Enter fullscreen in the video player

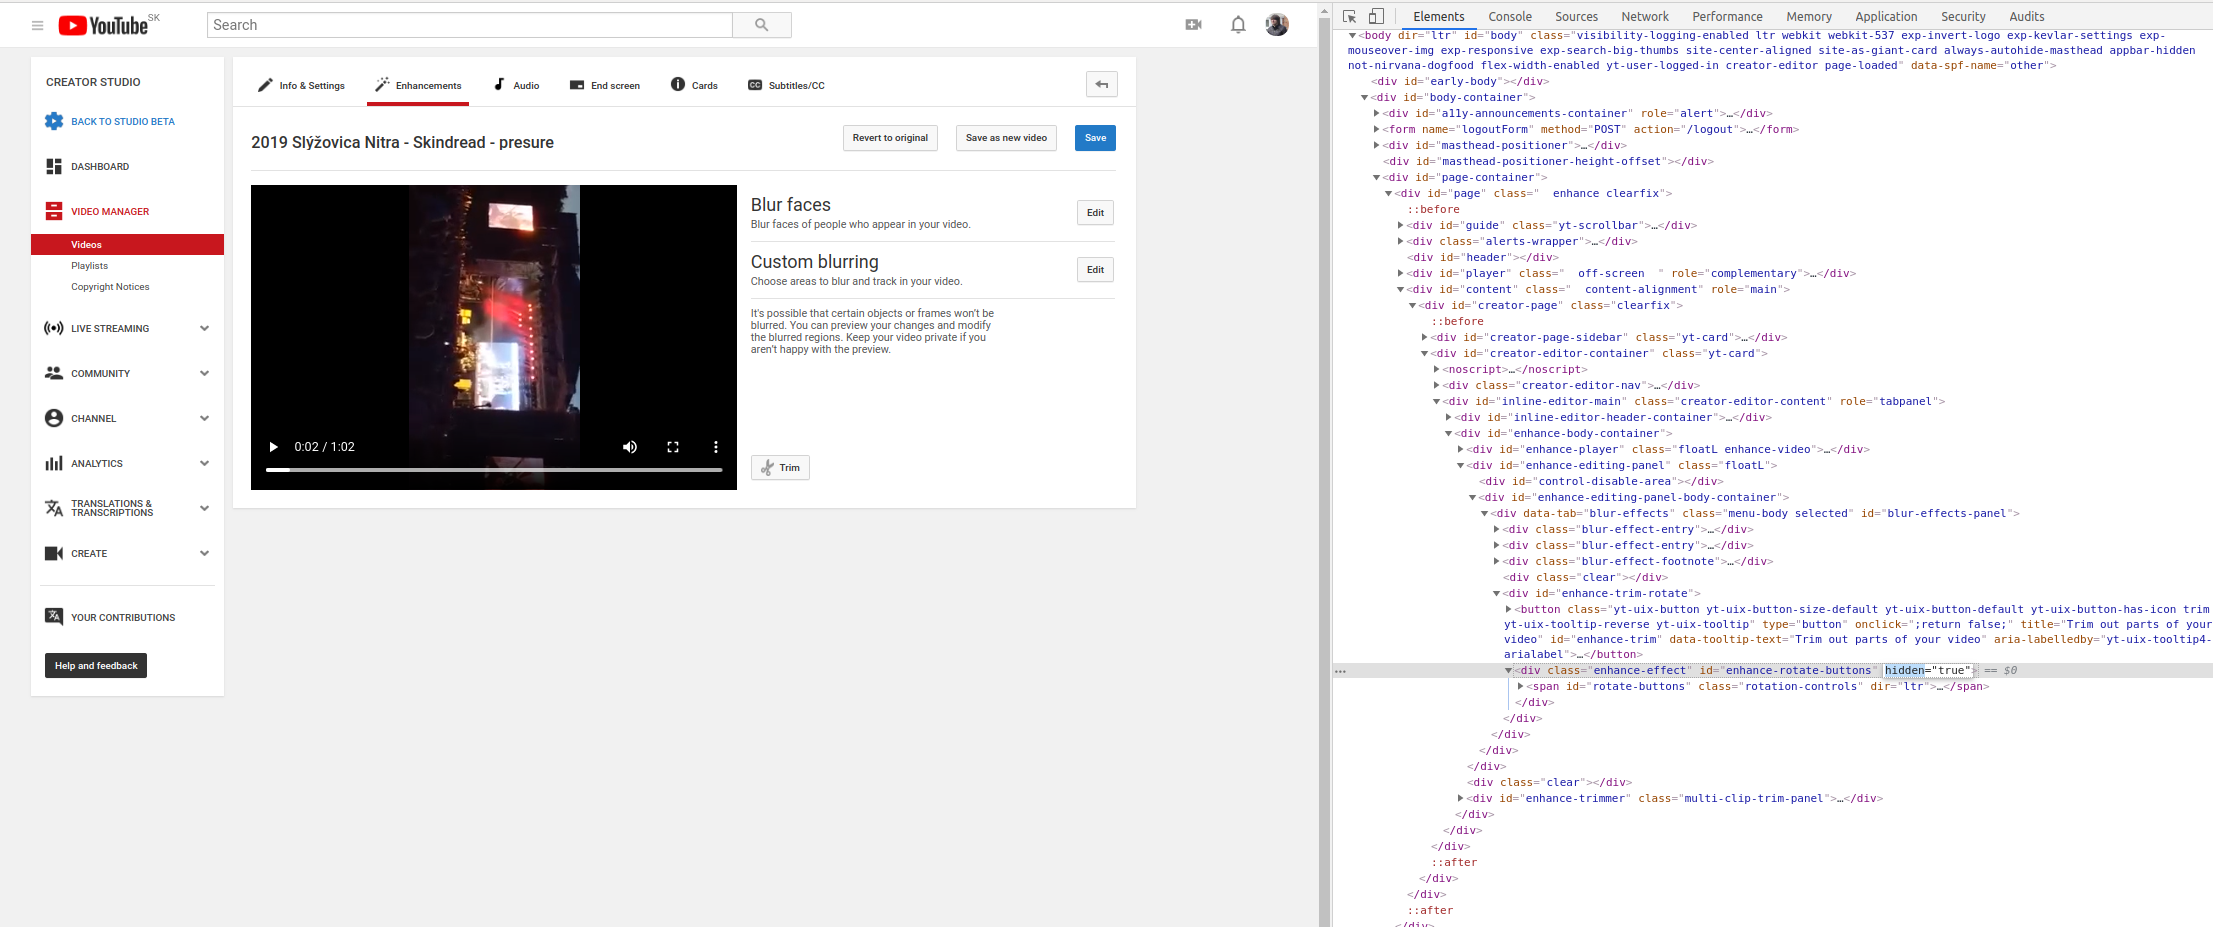tap(673, 447)
